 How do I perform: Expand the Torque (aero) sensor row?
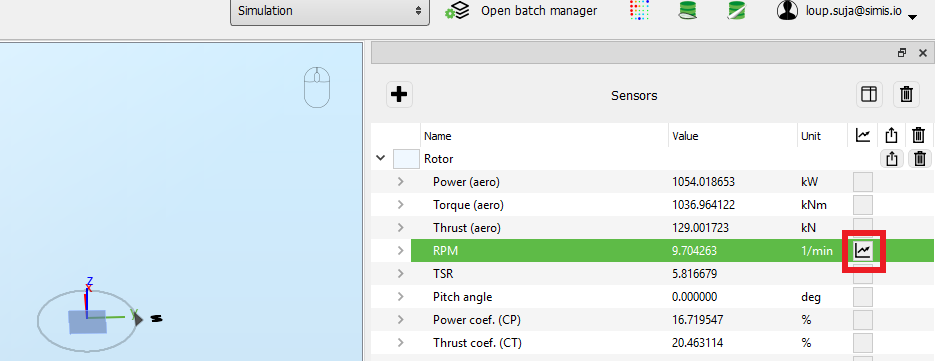click(400, 205)
